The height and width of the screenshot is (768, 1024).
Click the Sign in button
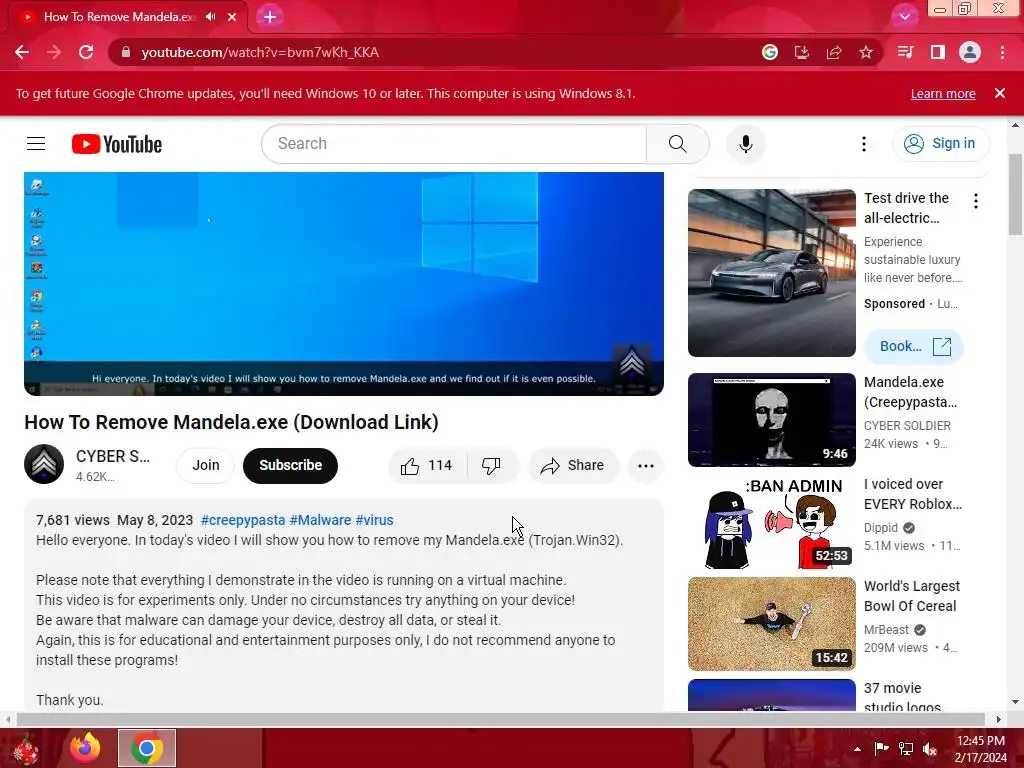point(941,144)
